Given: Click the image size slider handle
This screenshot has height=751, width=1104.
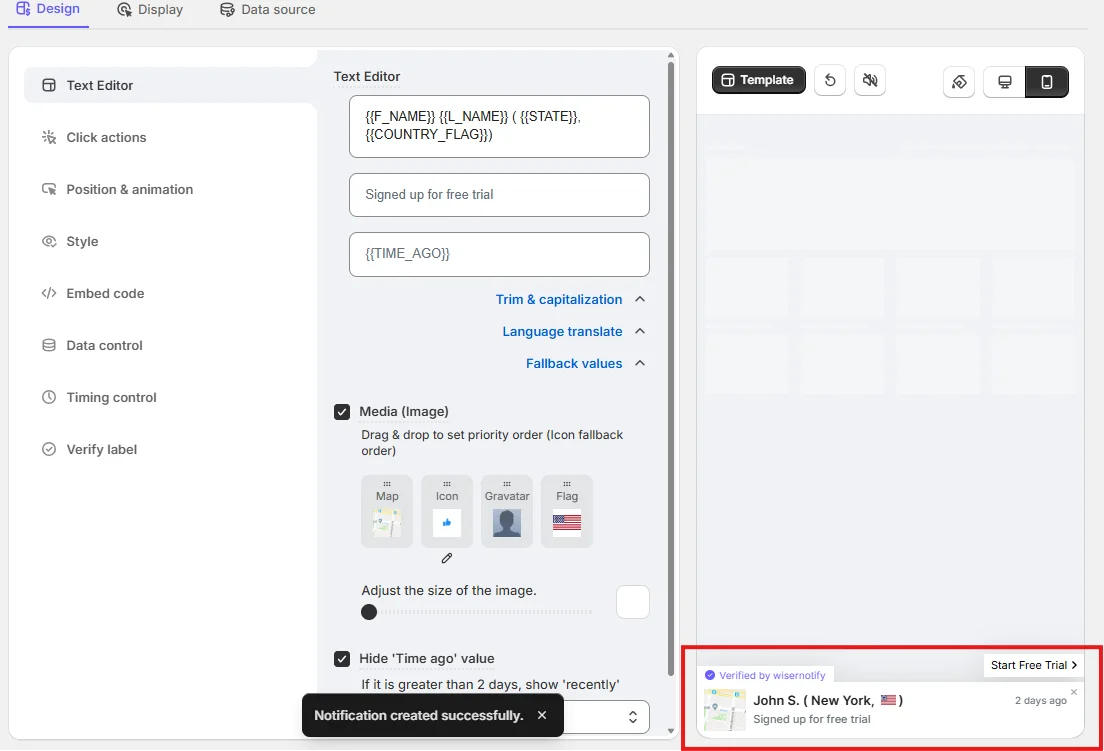Looking at the screenshot, I should 369,612.
